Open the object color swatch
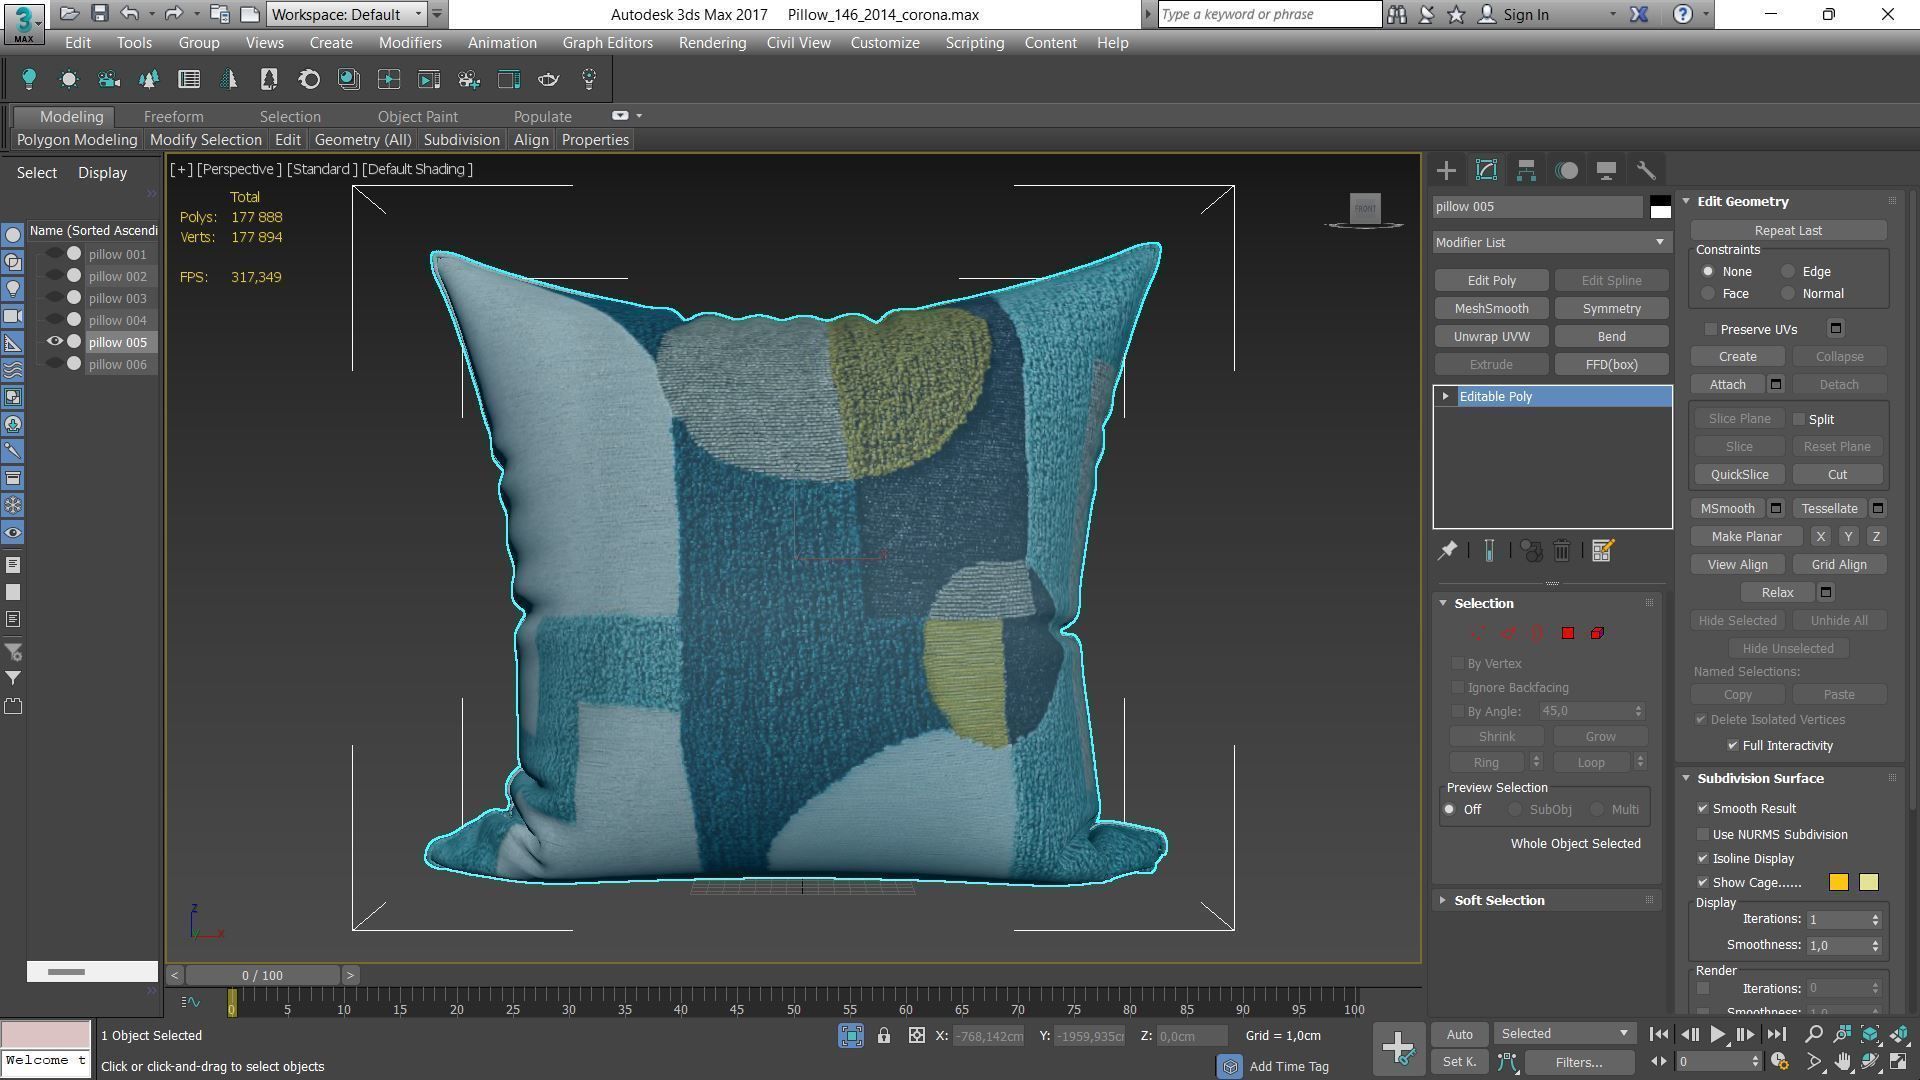The width and height of the screenshot is (1920, 1080). click(x=1660, y=207)
